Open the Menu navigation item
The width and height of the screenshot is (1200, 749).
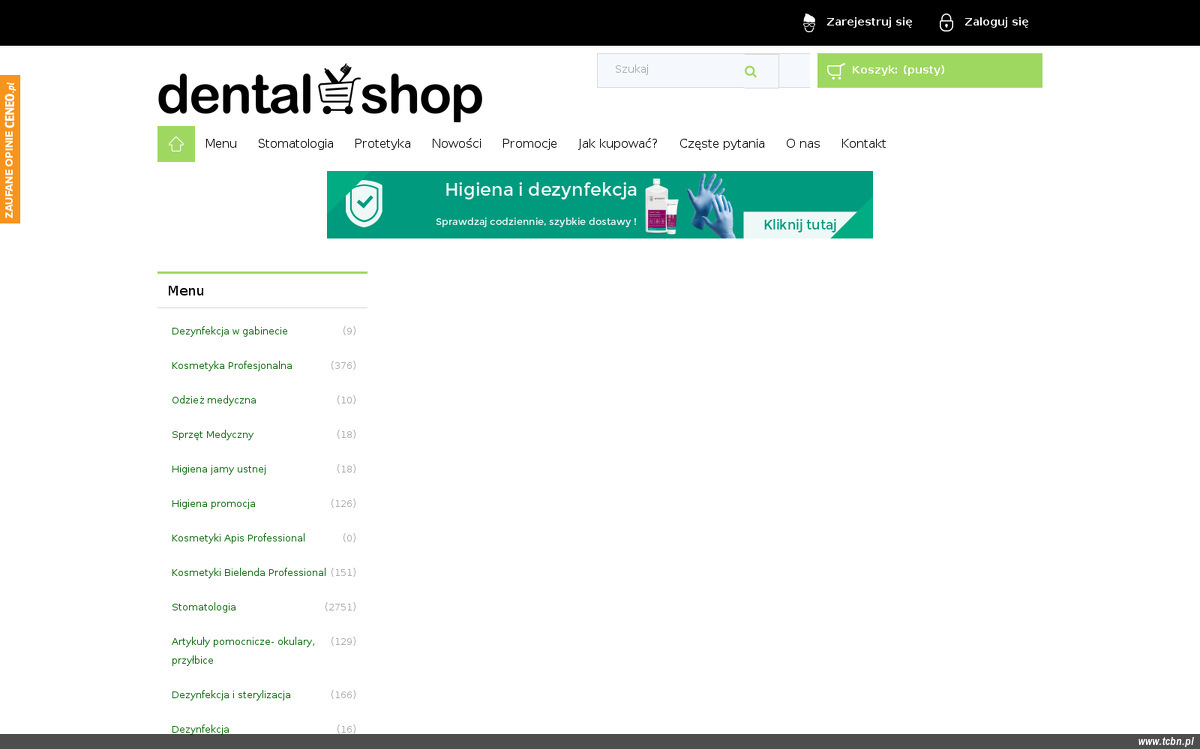221,143
